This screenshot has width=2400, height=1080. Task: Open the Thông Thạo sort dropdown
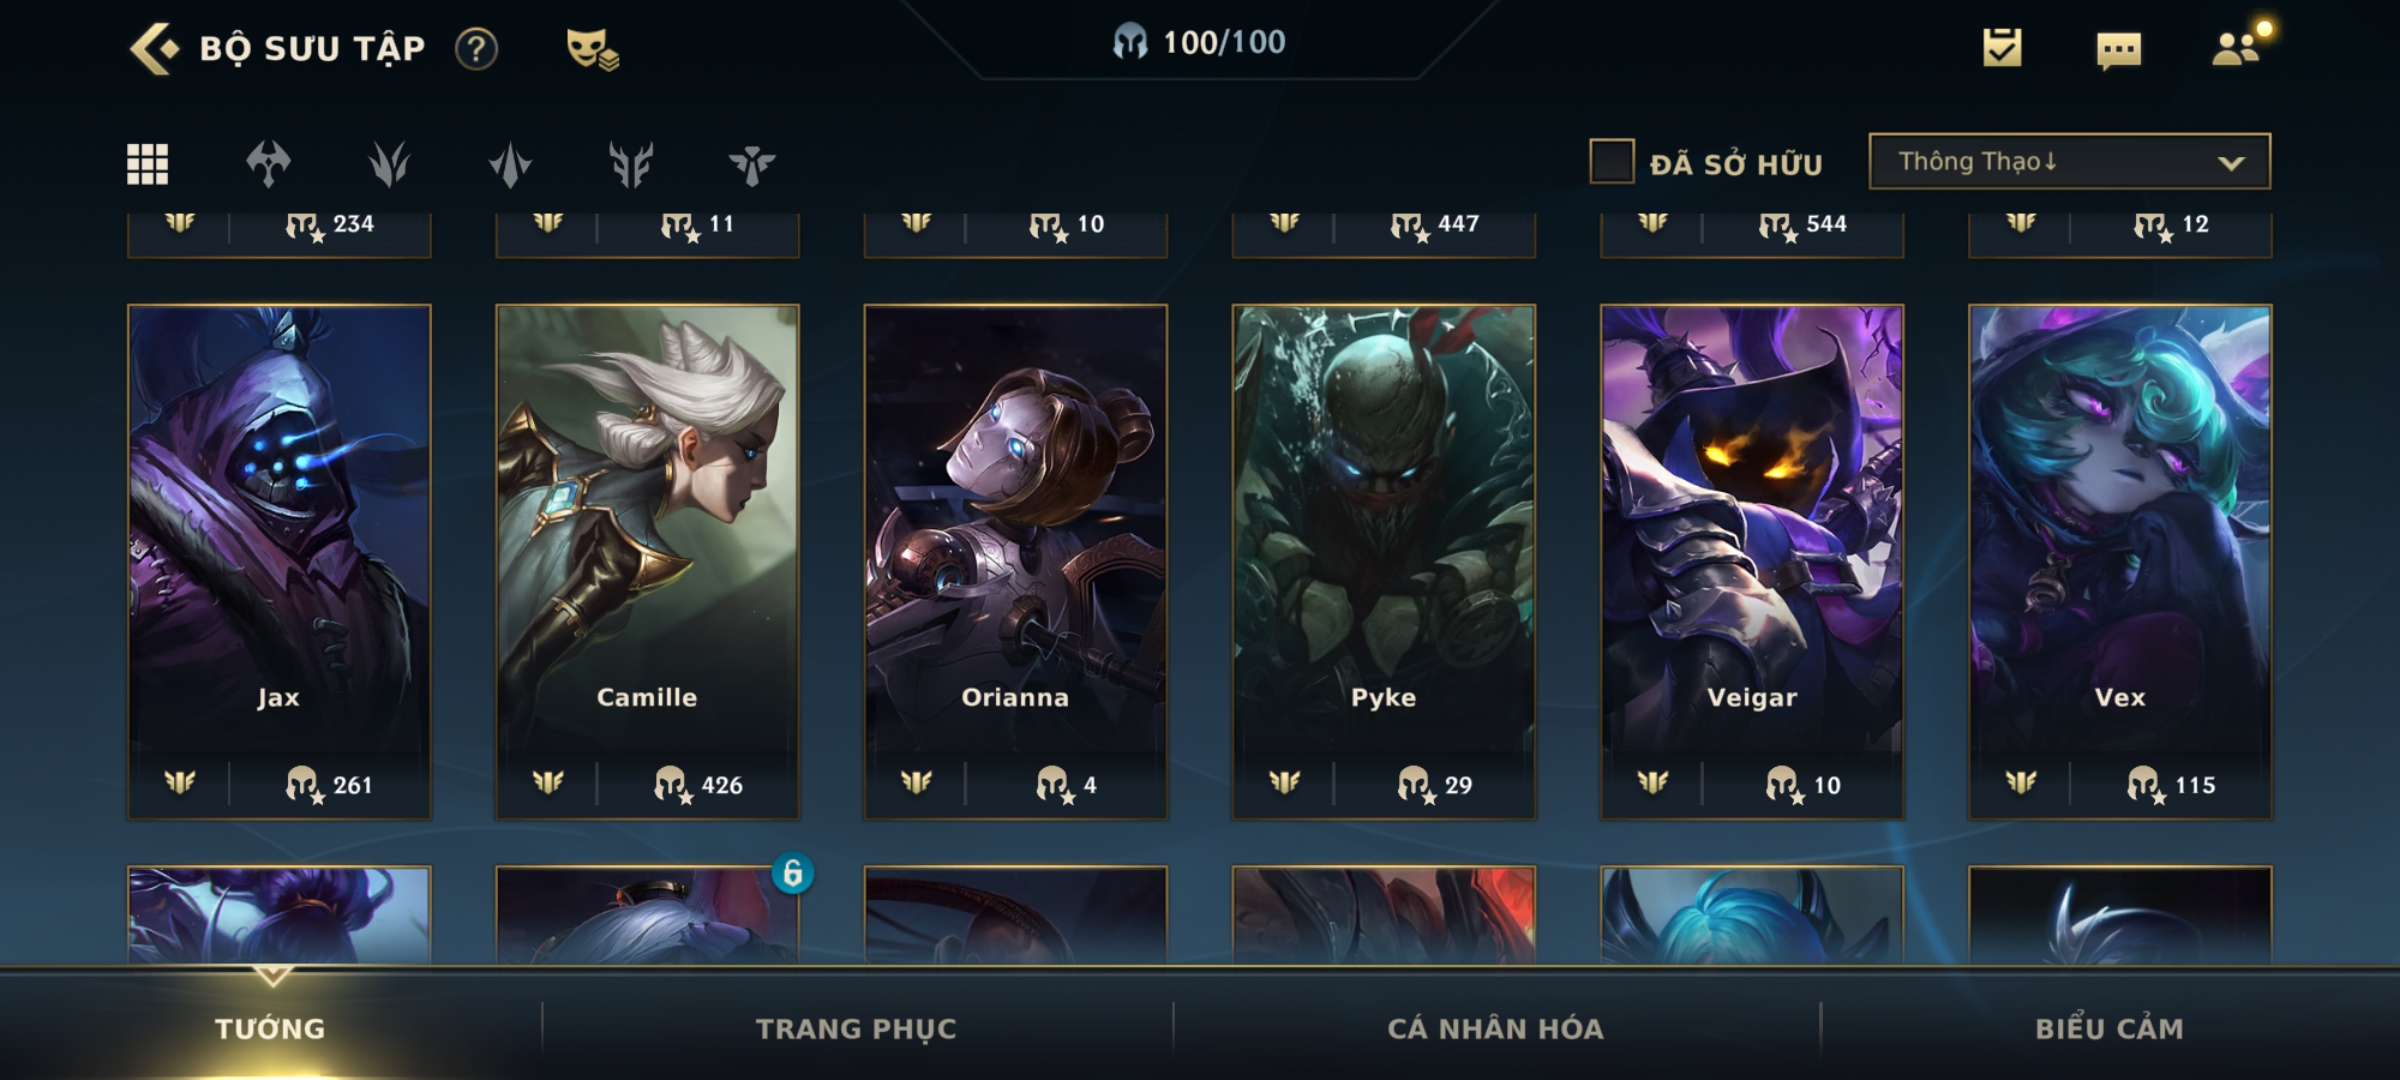(x=2069, y=161)
